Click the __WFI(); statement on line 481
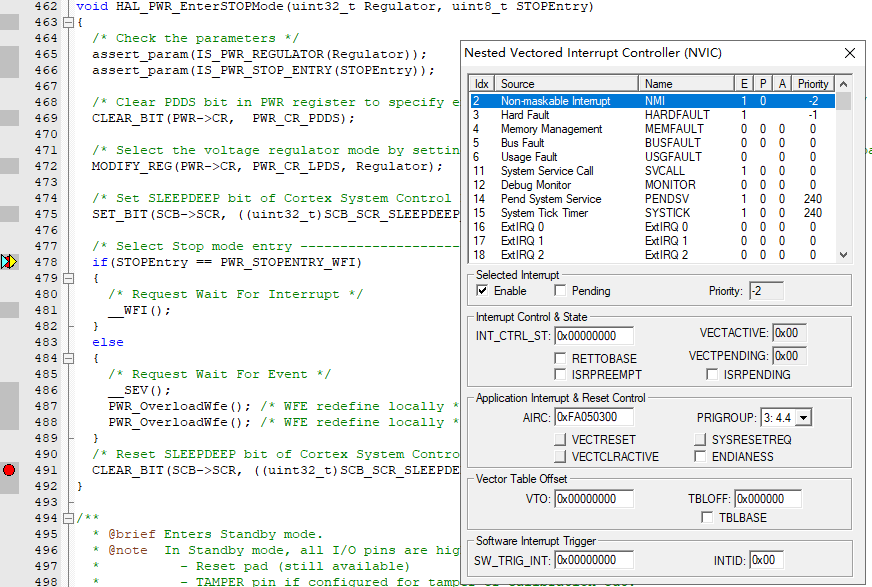 pyautogui.click(x=140, y=310)
